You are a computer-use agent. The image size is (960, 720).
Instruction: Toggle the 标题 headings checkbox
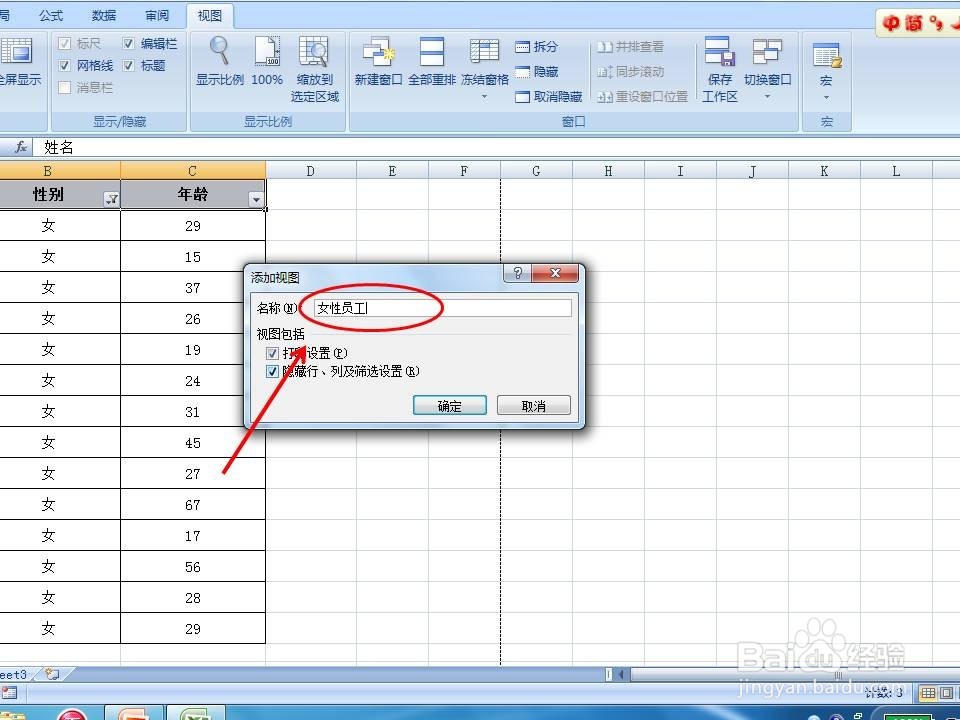pyautogui.click(x=128, y=66)
